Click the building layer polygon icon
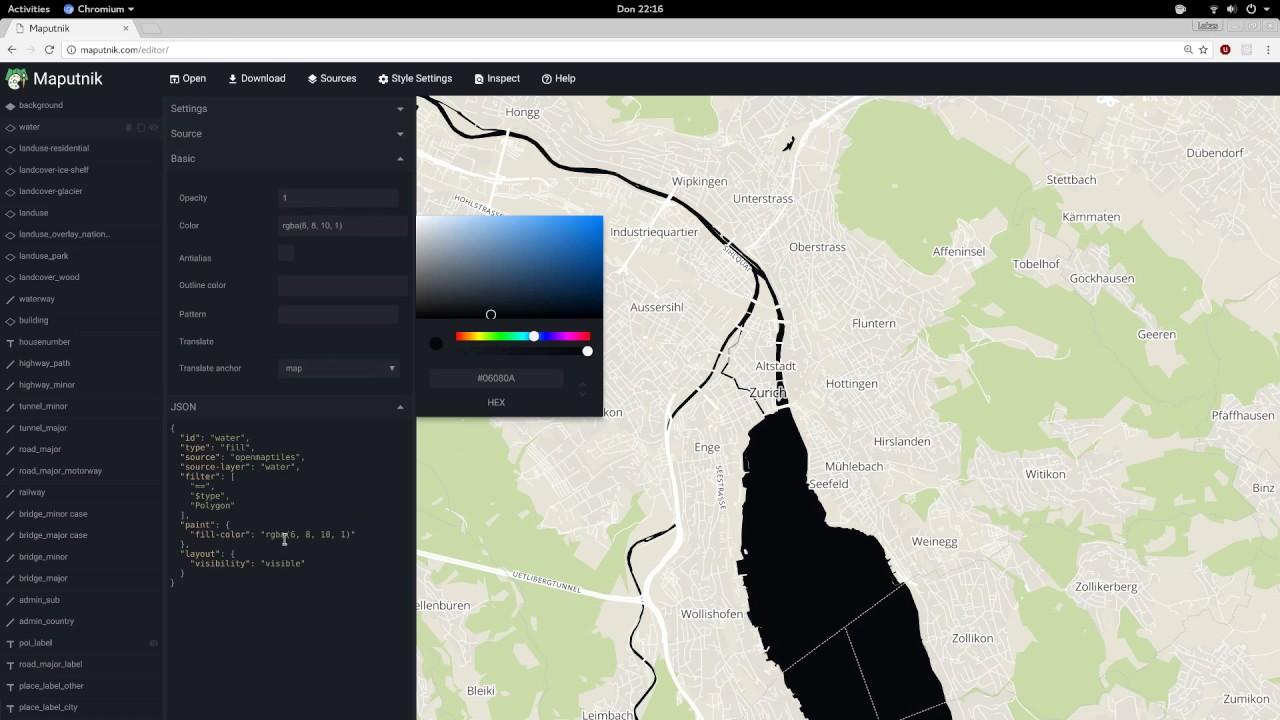This screenshot has height=720, width=1280. click(10, 321)
